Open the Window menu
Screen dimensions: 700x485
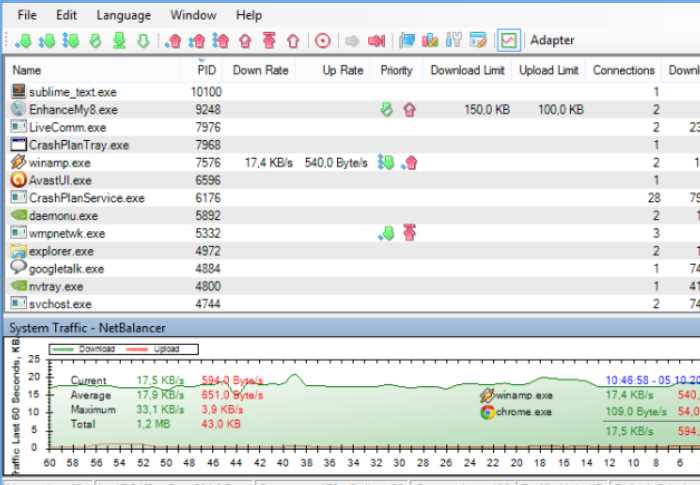pyautogui.click(x=193, y=15)
